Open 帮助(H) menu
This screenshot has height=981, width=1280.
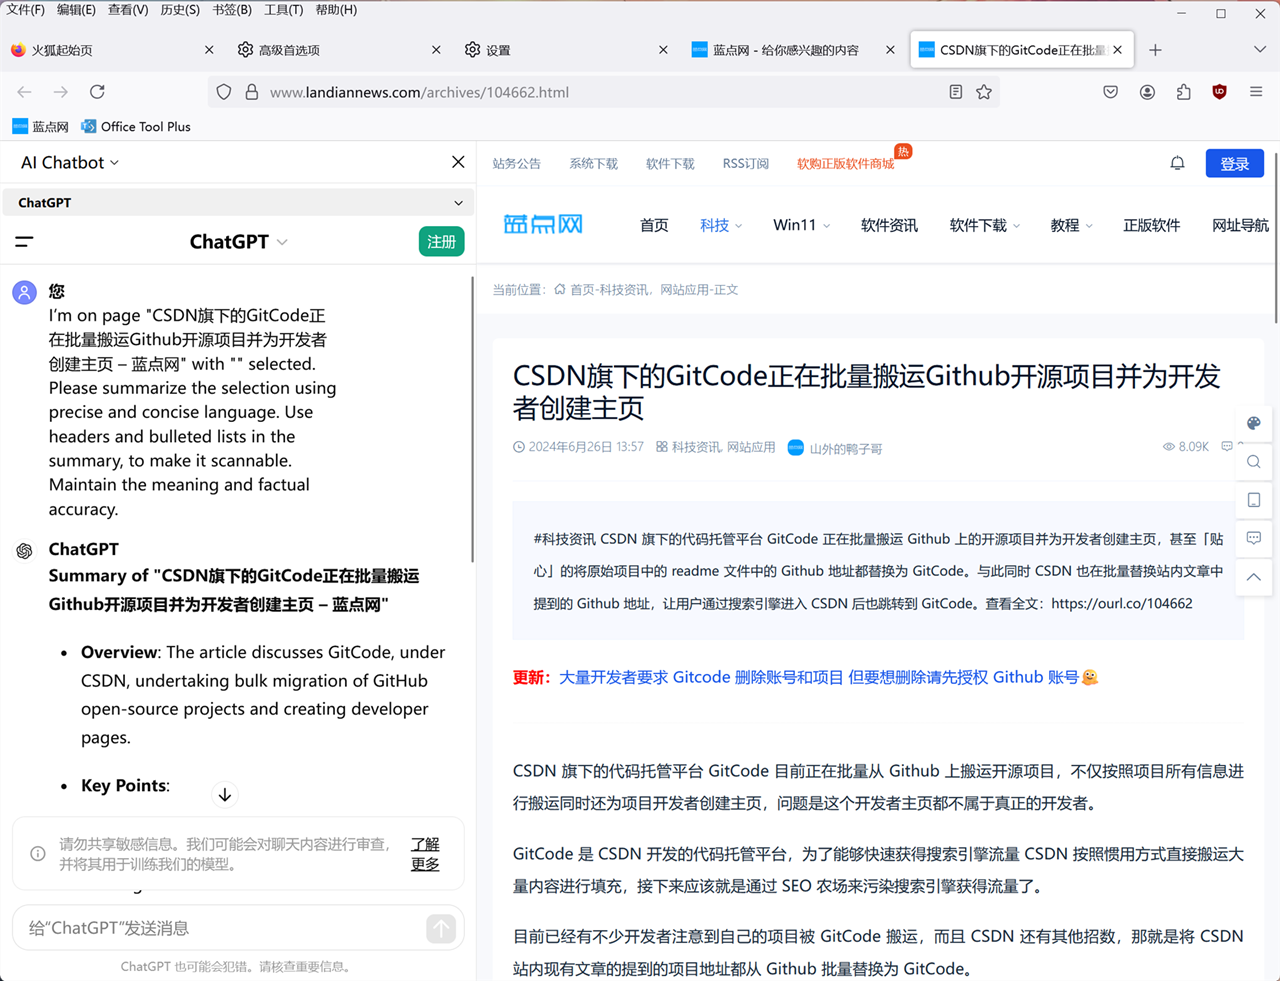[336, 10]
